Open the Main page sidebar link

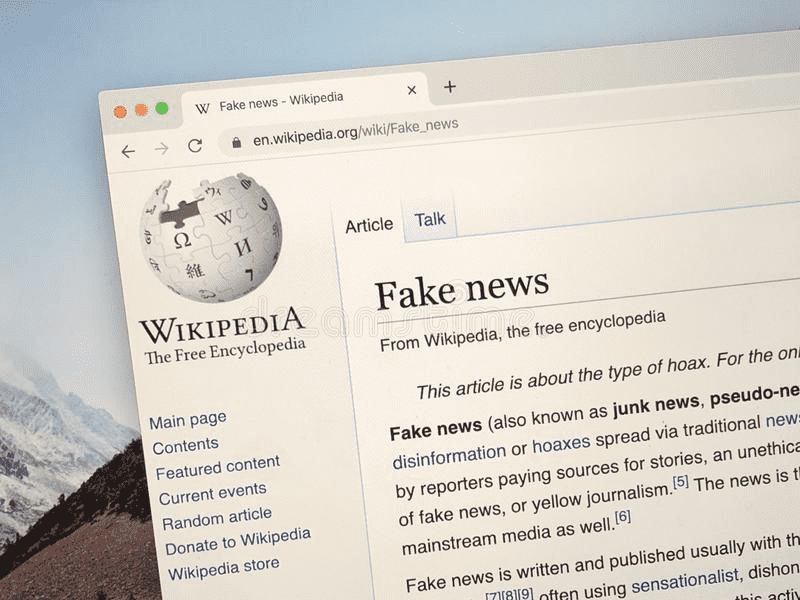coord(187,420)
